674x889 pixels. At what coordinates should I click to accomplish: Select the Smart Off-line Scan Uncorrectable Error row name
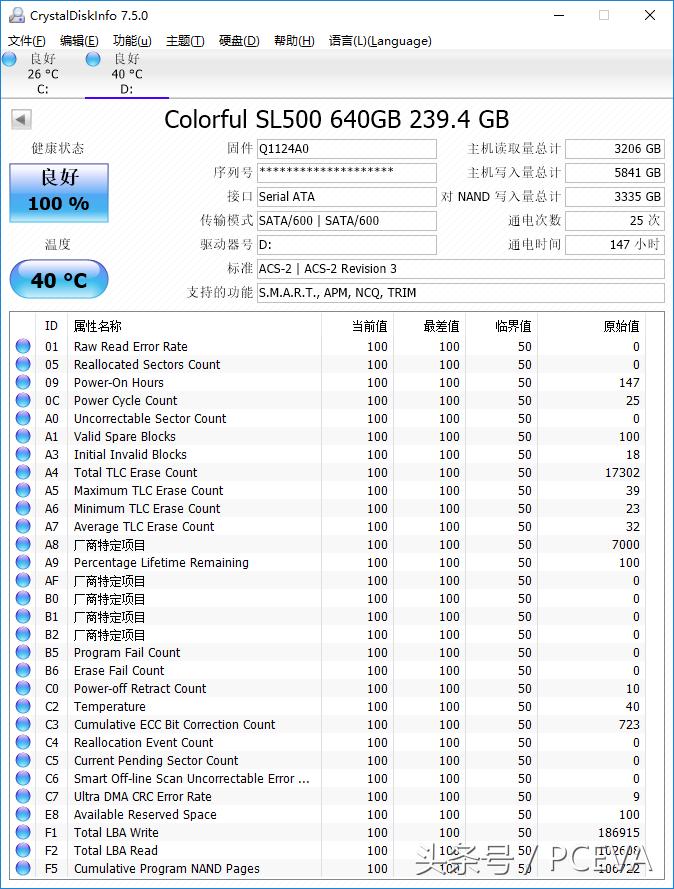(x=192, y=778)
